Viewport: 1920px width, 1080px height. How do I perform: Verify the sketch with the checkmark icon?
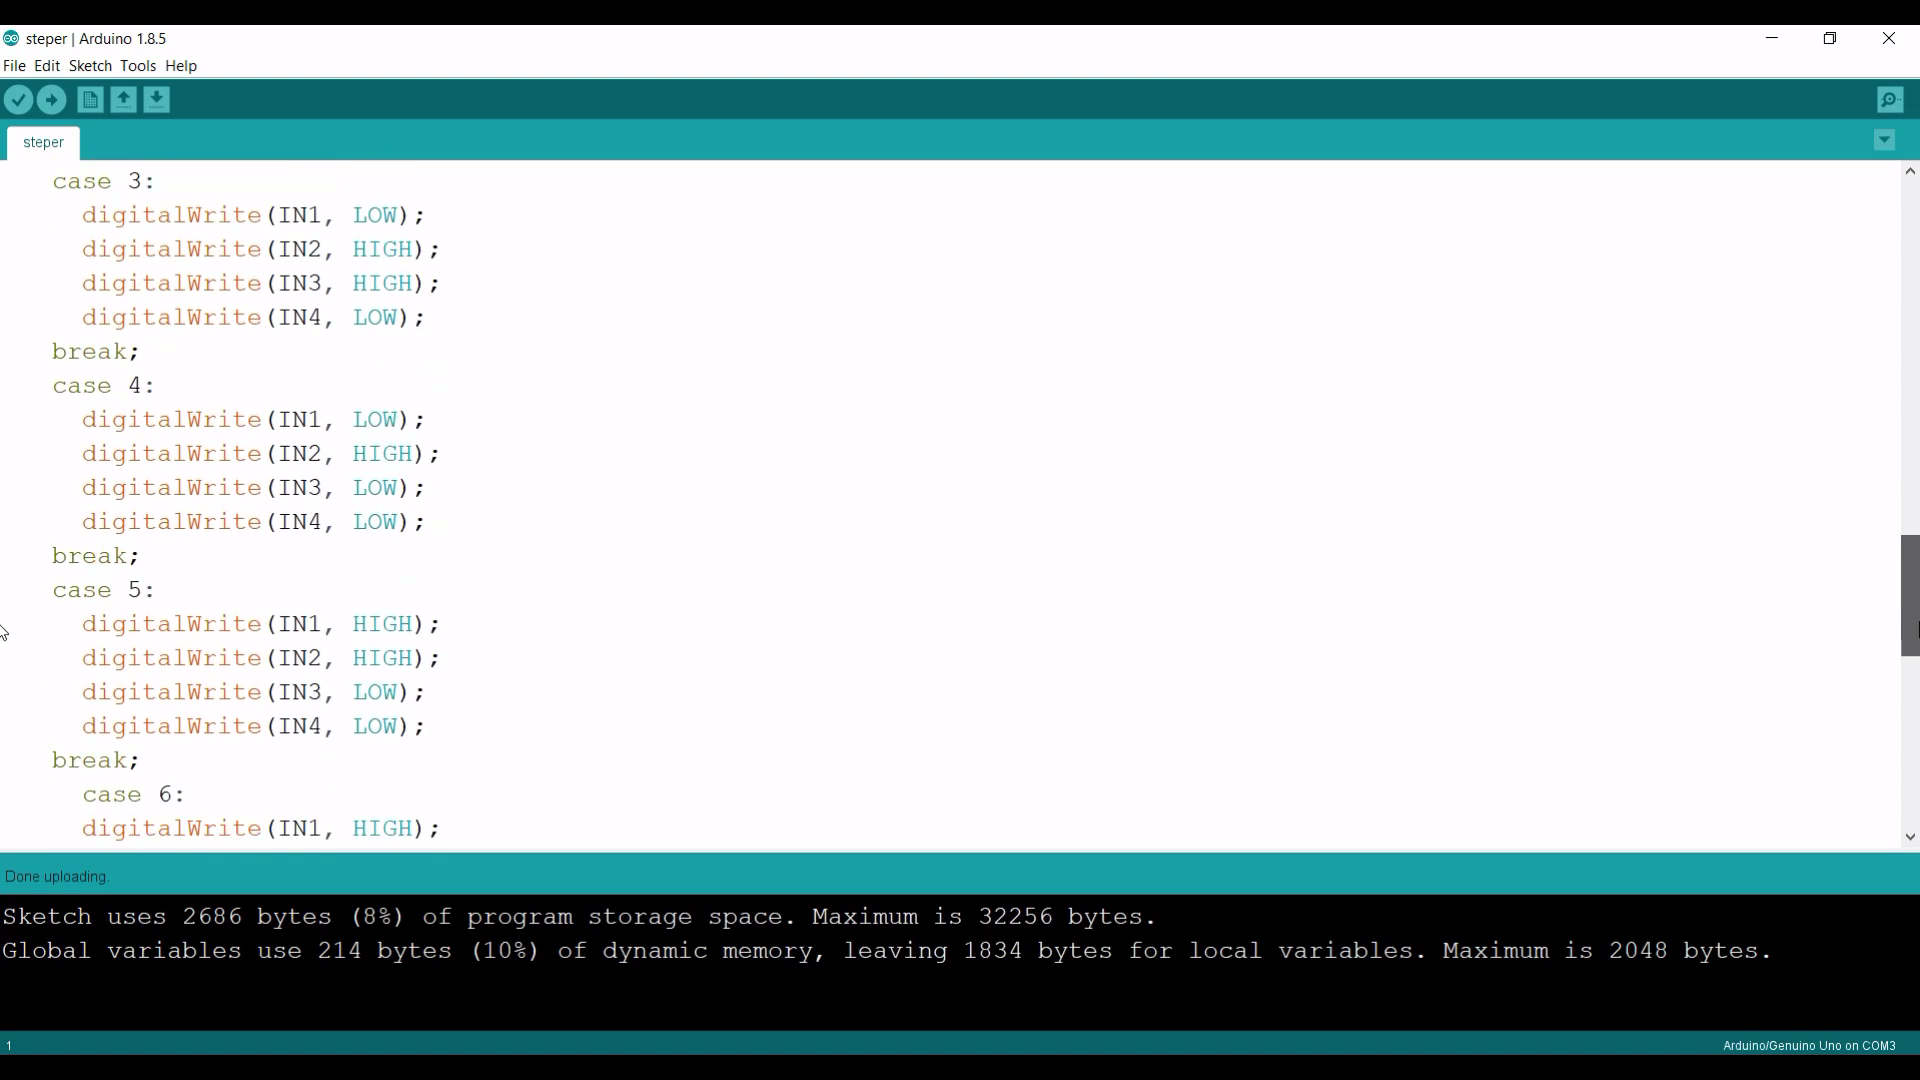(x=19, y=100)
